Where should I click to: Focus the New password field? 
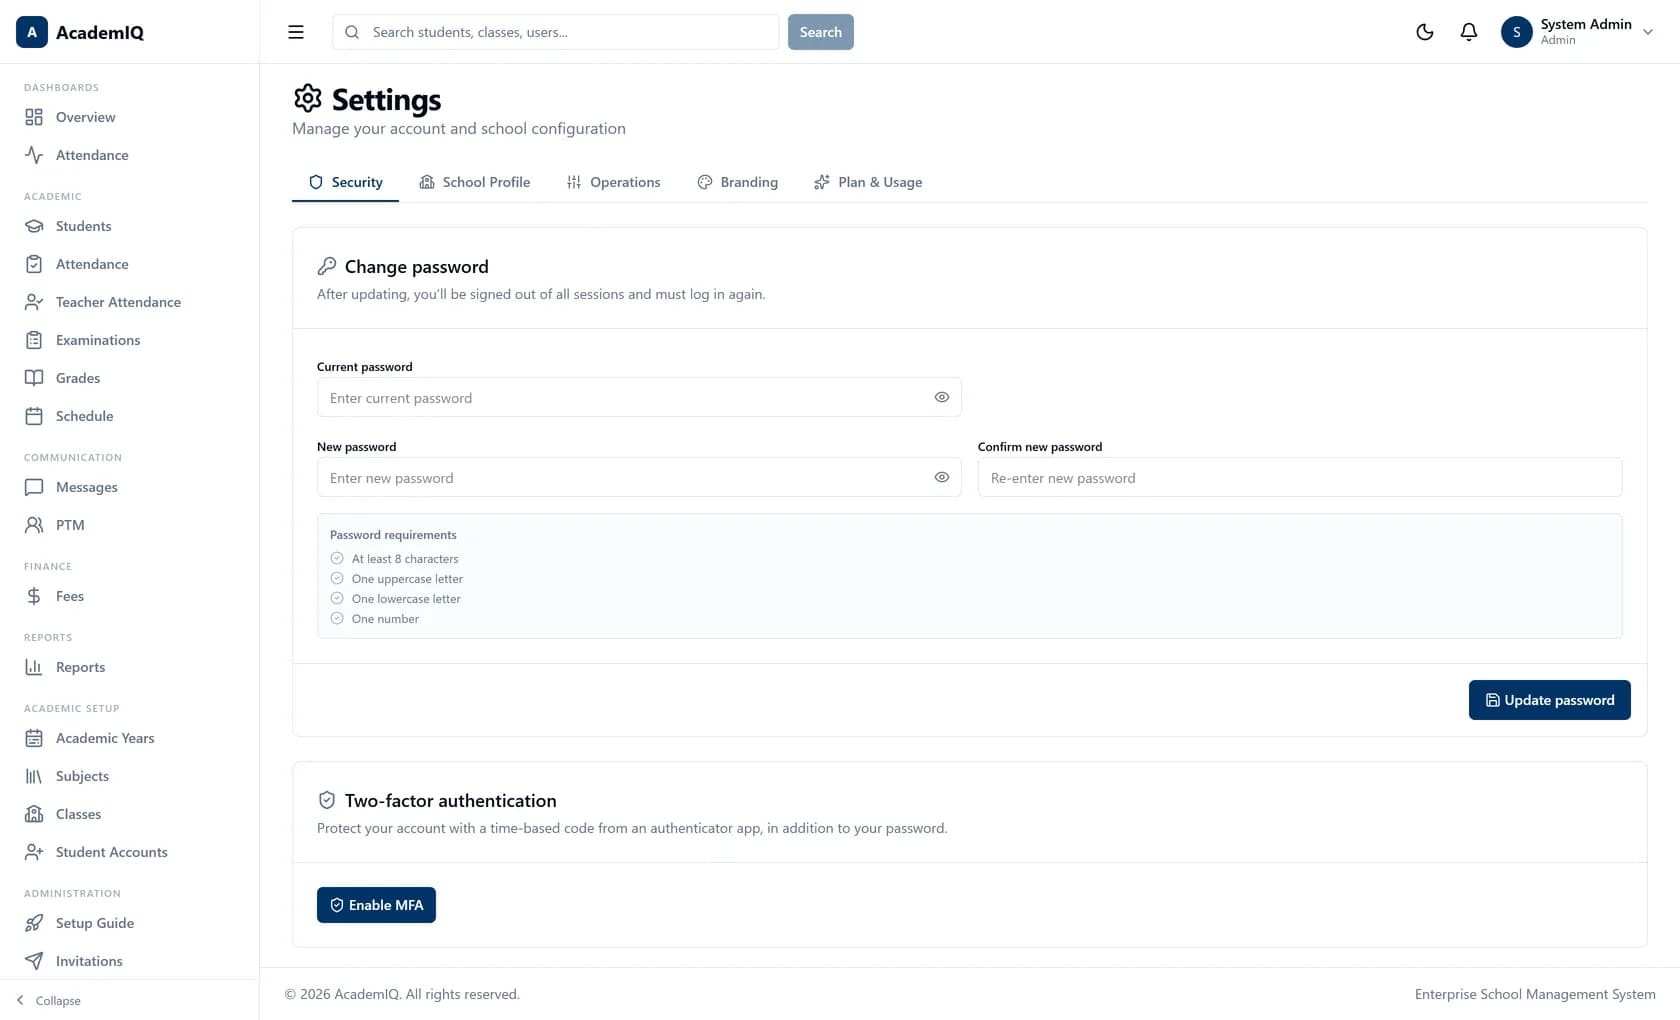[639, 477]
